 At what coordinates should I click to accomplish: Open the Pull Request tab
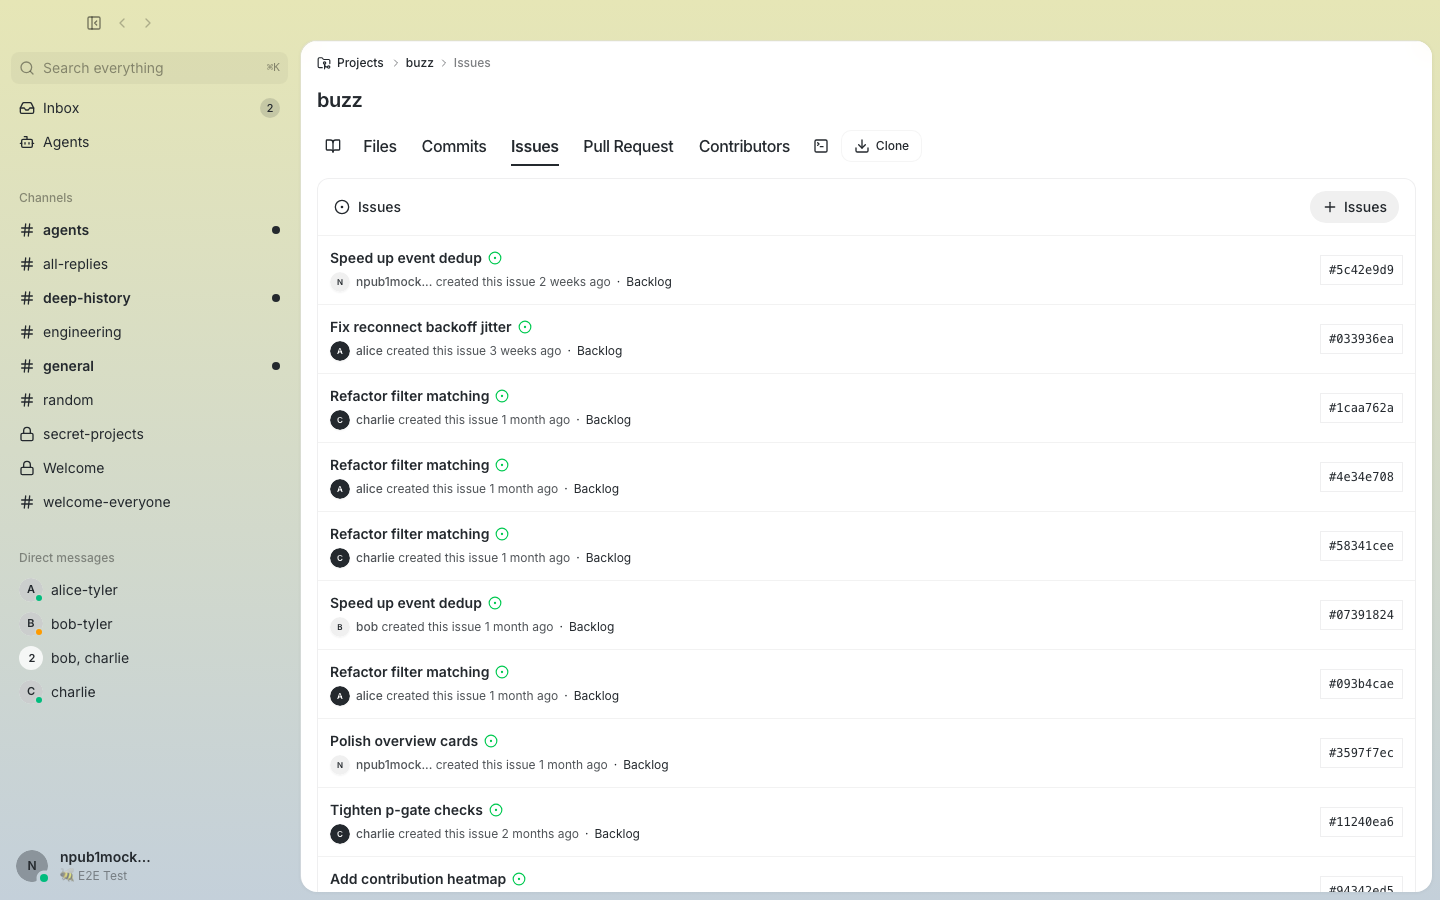pos(628,146)
